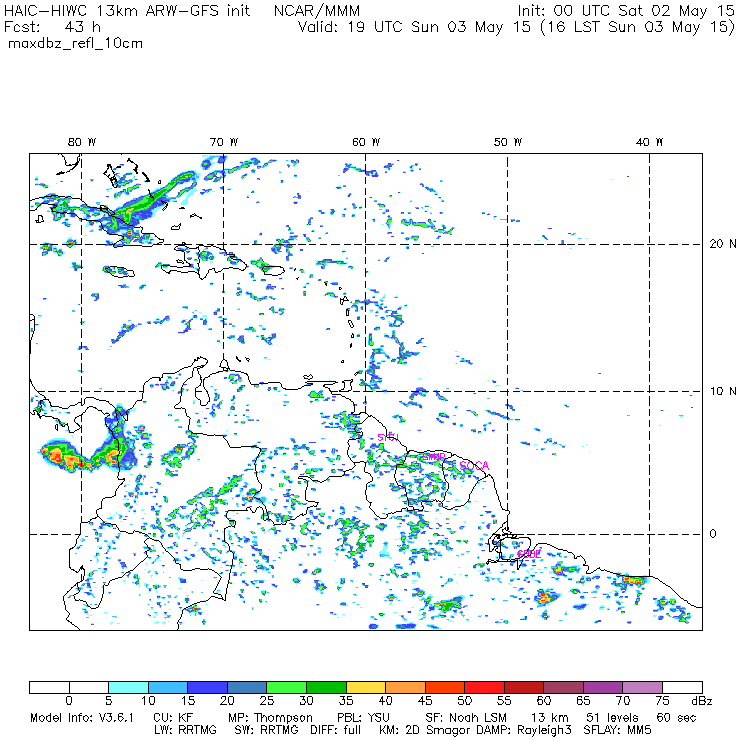Click the 'MP: Thompson' scheme label
Viewport: 740px width, 740px height.
tap(270, 718)
